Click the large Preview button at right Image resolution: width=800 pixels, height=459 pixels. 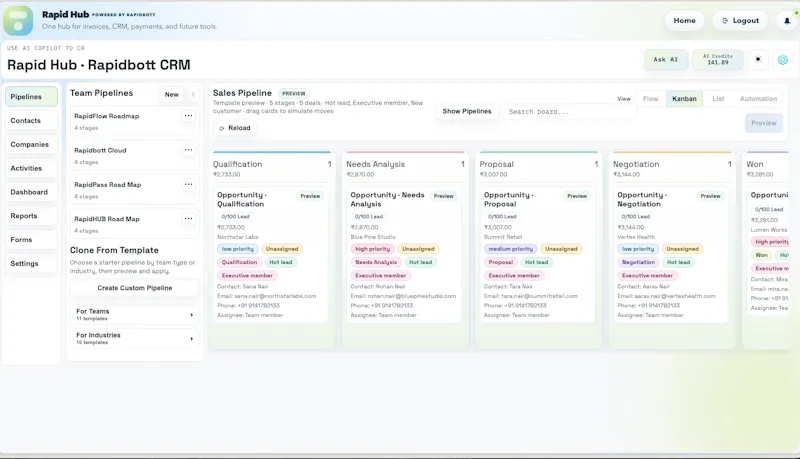[x=763, y=123]
